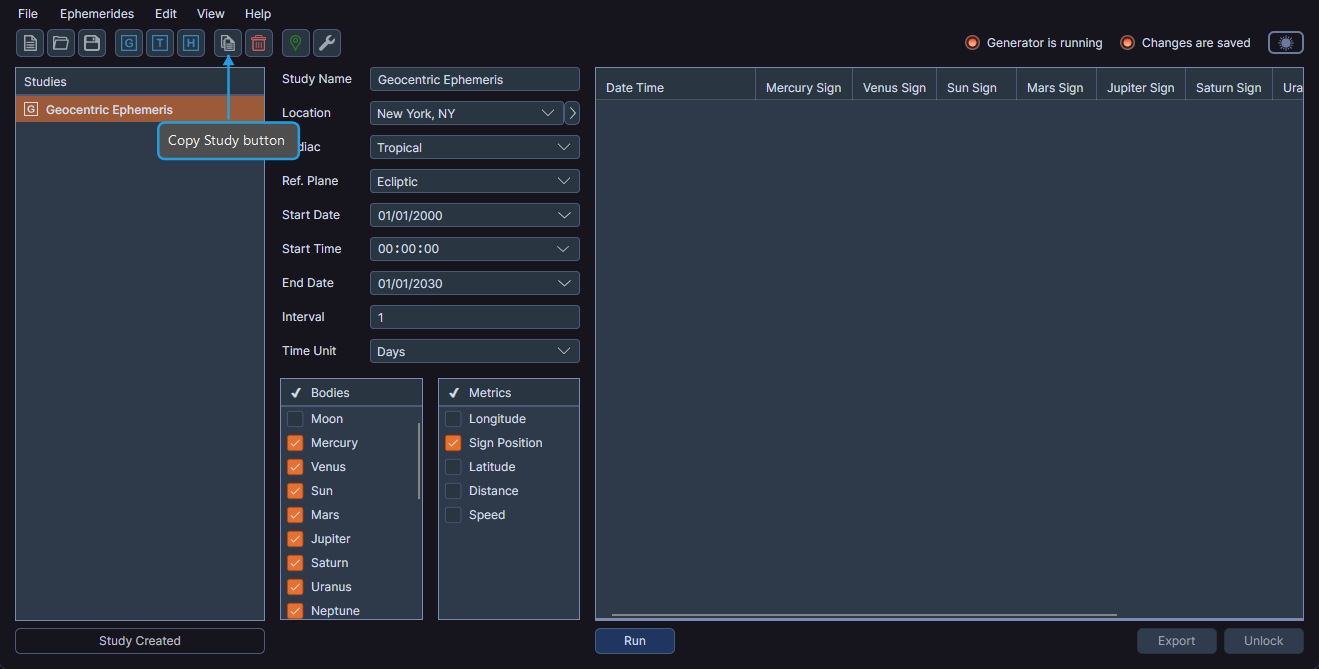Expand the Time Unit dropdown

[474, 351]
